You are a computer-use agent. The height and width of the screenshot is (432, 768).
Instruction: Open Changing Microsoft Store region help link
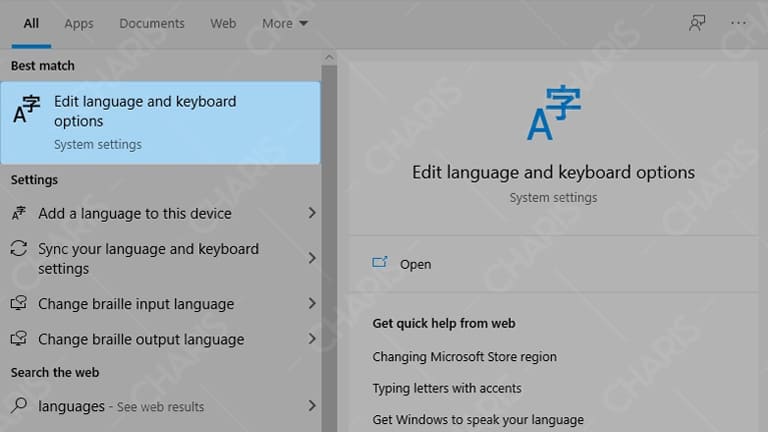pos(464,357)
